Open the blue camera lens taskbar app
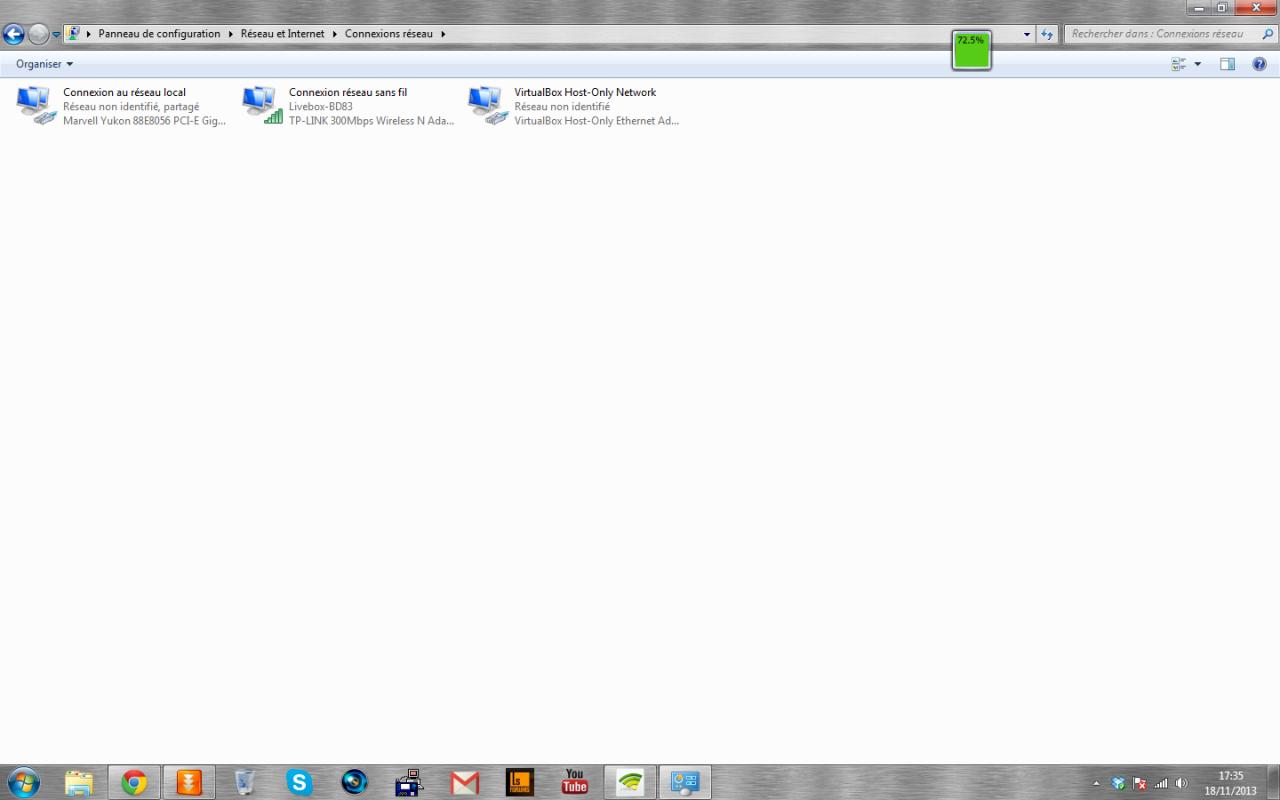The width and height of the screenshot is (1280, 800). (x=354, y=782)
